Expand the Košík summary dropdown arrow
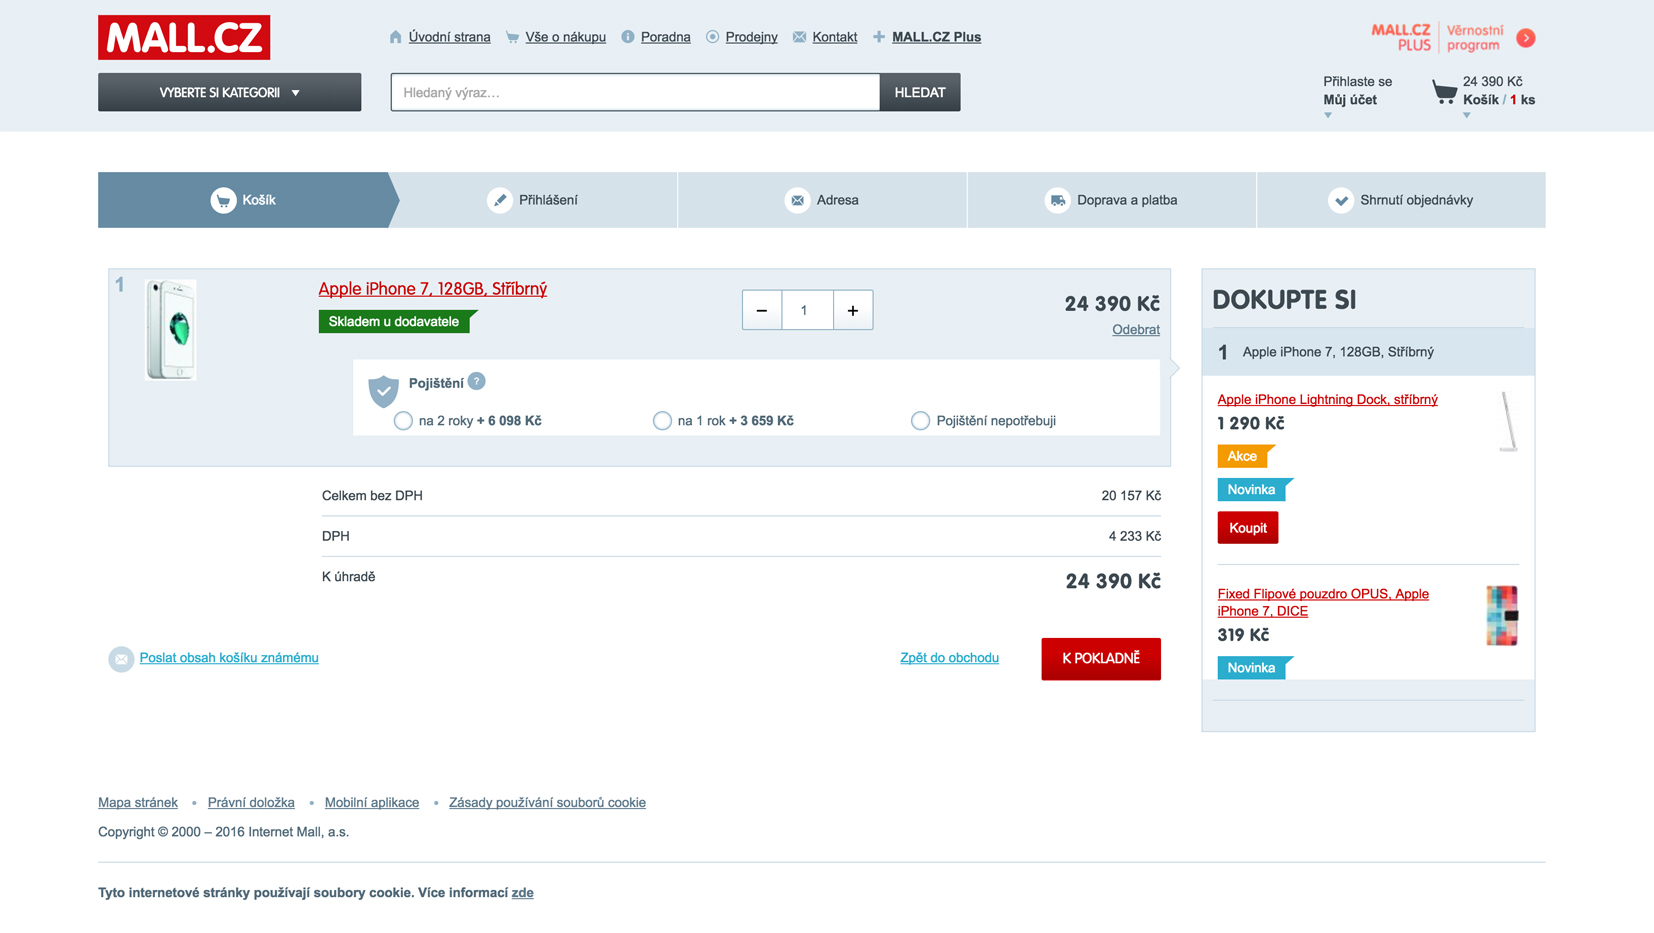 1467,116
